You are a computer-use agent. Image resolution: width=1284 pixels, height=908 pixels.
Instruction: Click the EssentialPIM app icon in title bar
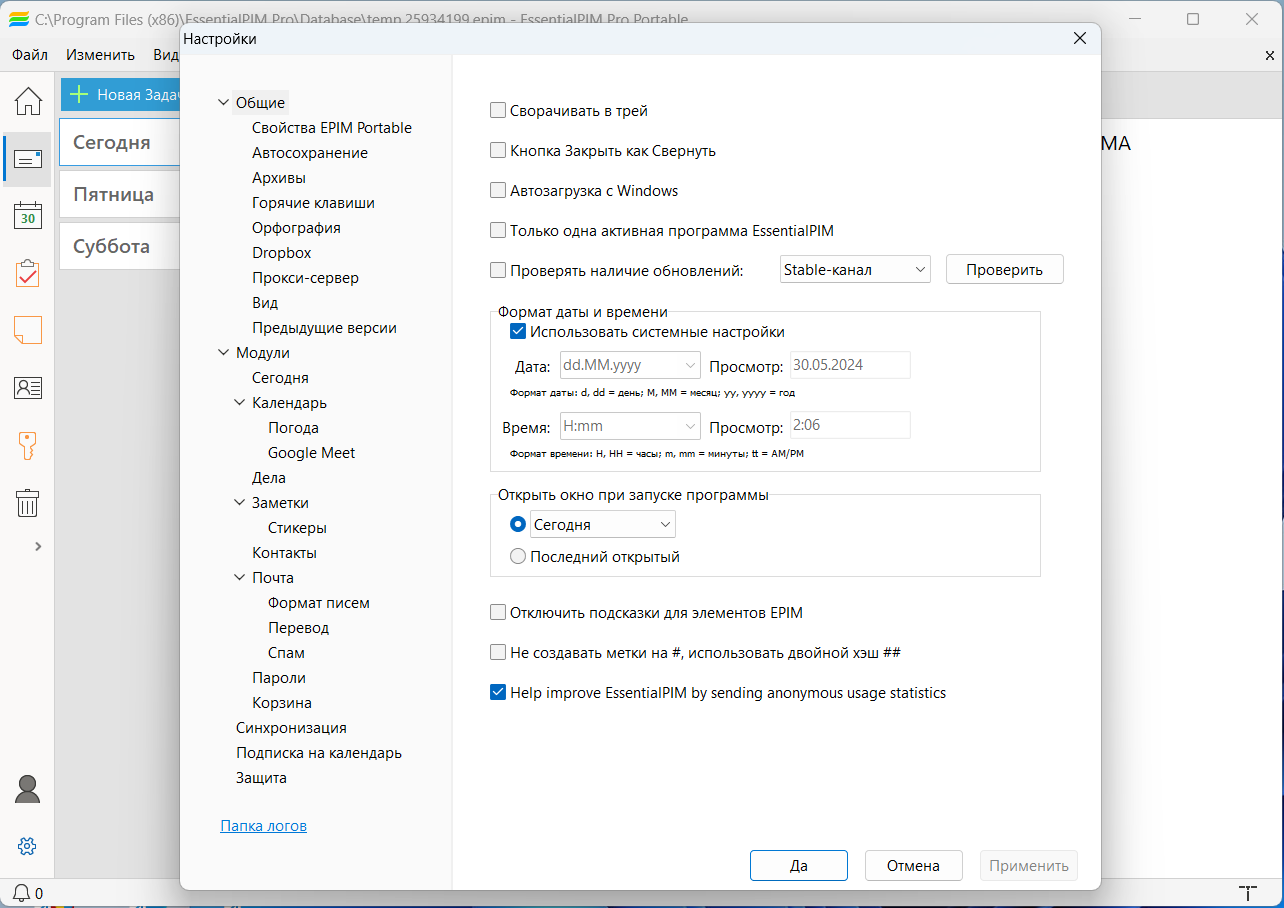(18, 19)
